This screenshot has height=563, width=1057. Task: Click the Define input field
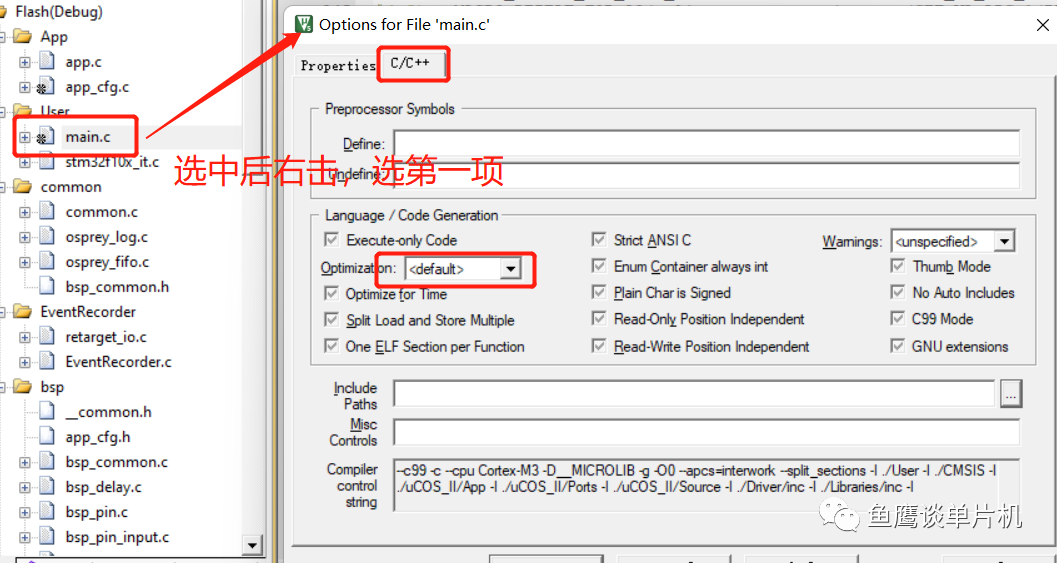[706, 144]
